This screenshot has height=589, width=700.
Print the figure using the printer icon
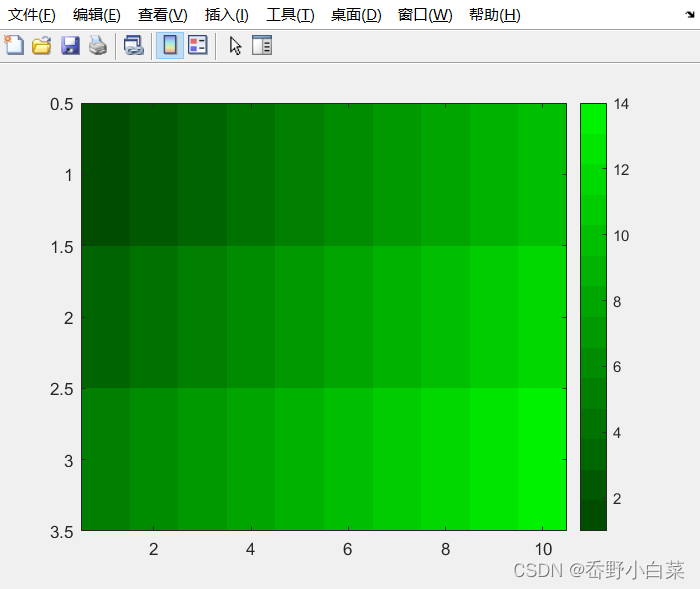pos(98,46)
